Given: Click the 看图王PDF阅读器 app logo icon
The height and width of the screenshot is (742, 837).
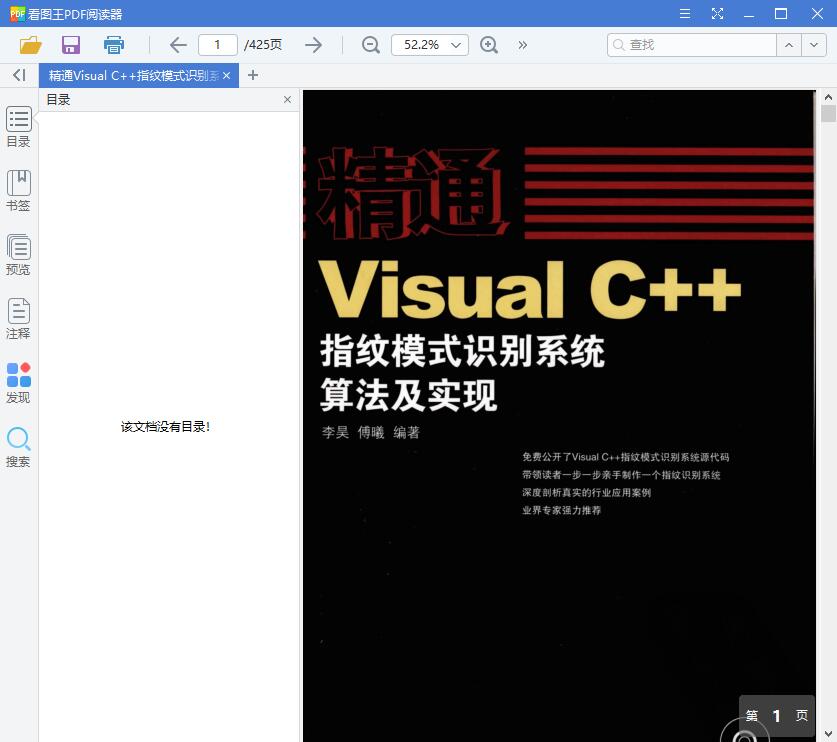Looking at the screenshot, I should point(17,14).
